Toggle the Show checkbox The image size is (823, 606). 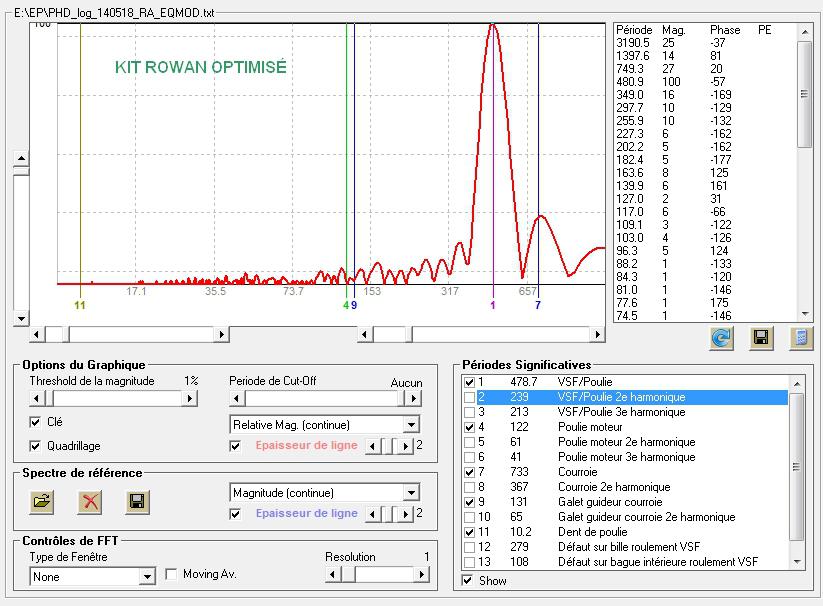tap(467, 580)
